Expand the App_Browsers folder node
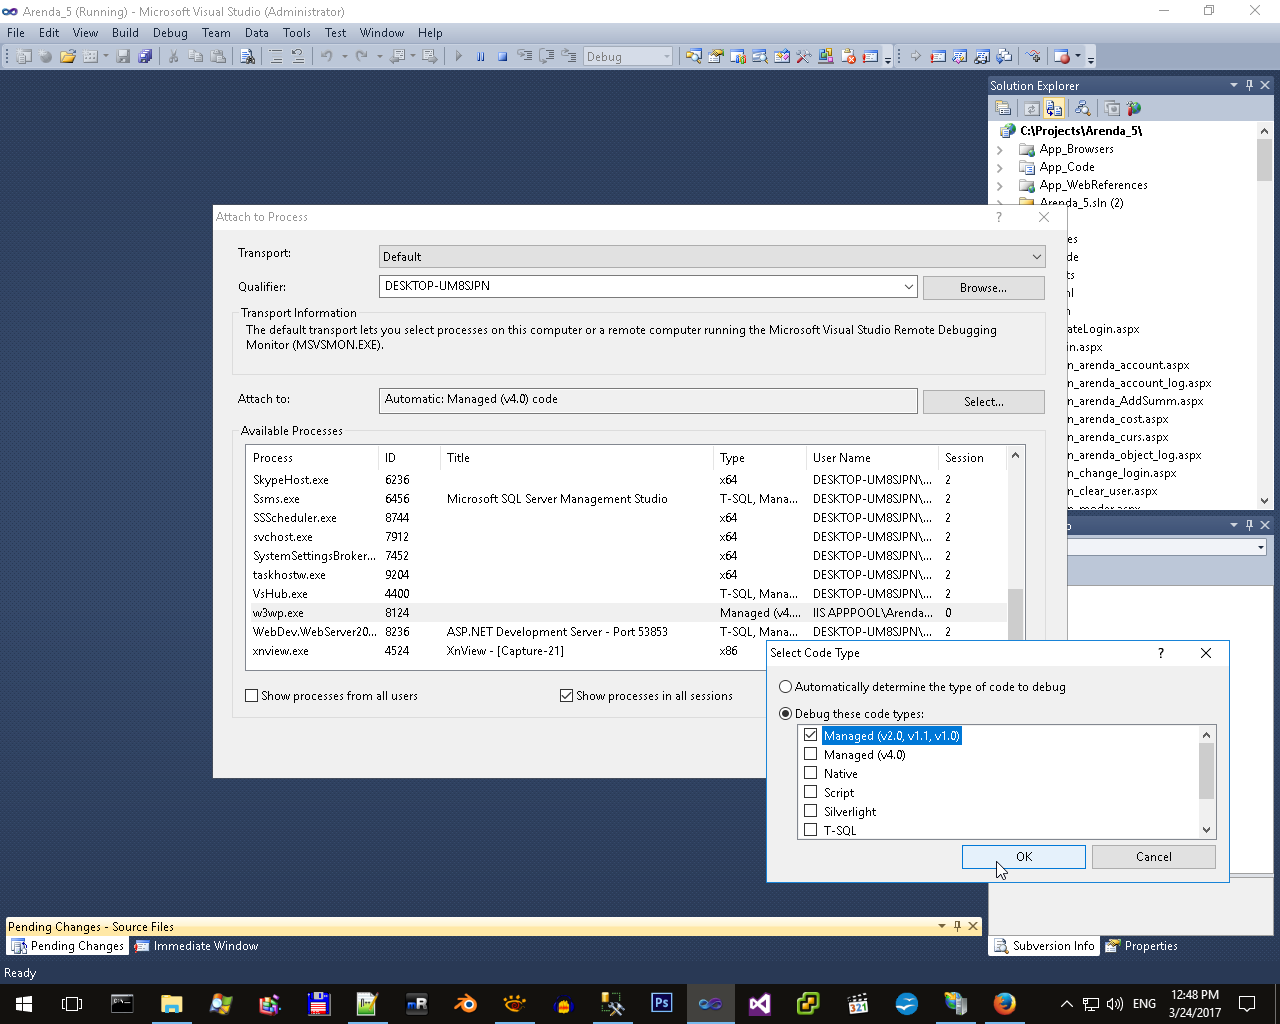This screenshot has width=1280, height=1024. [x=1000, y=150]
